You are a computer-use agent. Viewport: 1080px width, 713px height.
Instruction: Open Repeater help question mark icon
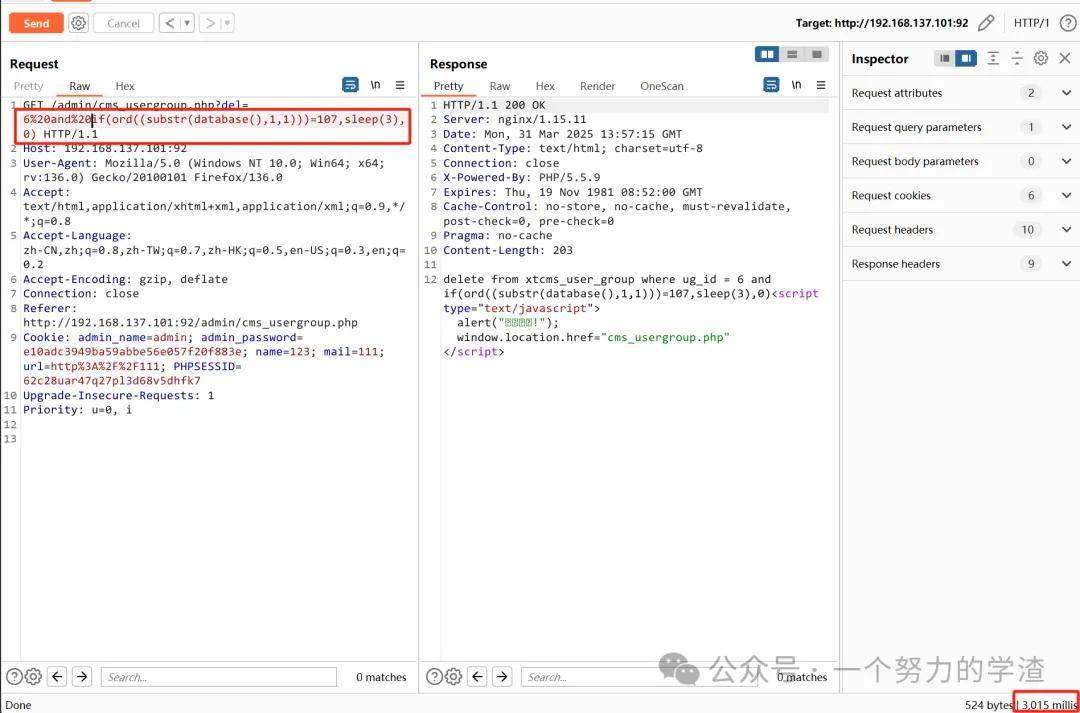click(x=1067, y=23)
